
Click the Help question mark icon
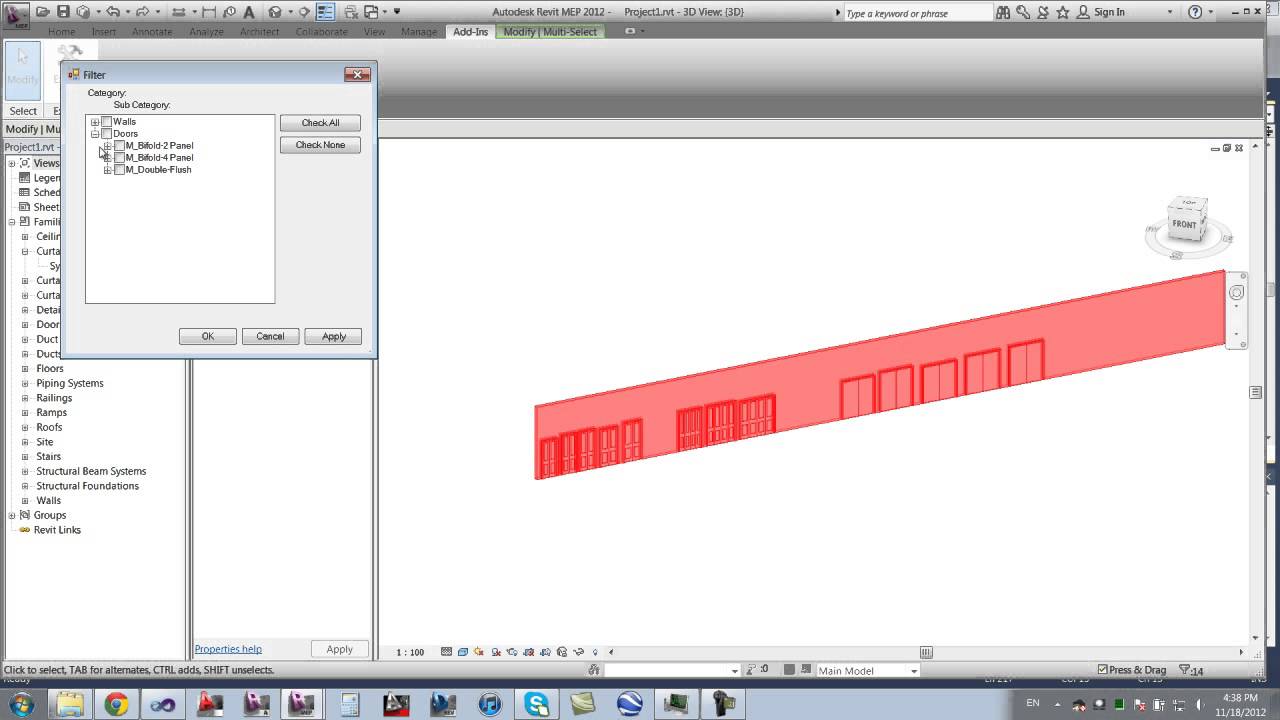(x=1195, y=12)
